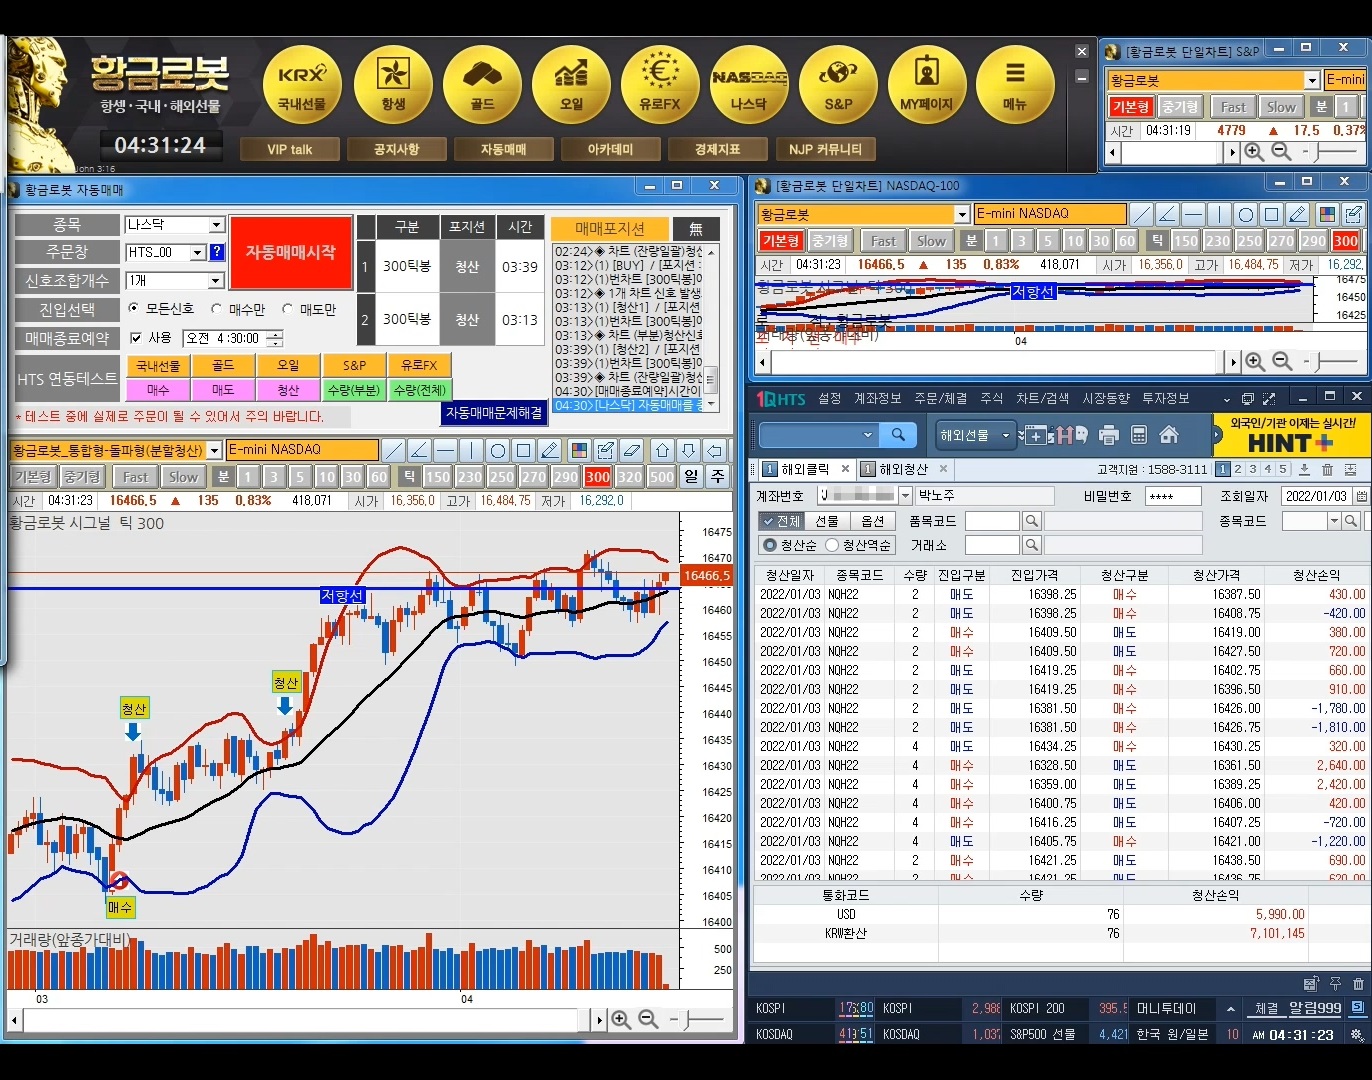Open the 주문/체결 menu in 1QHTS
Screen dimensions: 1372x1080
[x=940, y=398]
